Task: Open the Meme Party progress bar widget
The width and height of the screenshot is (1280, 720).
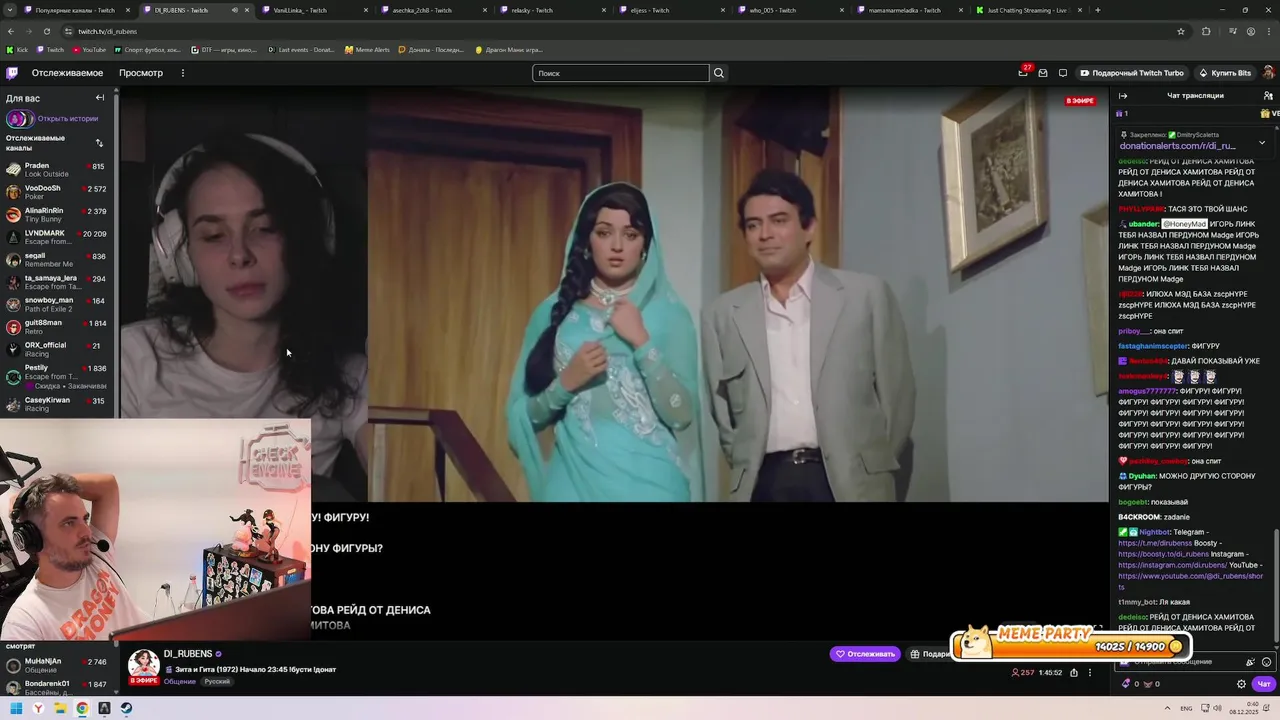Action: pos(1070,645)
